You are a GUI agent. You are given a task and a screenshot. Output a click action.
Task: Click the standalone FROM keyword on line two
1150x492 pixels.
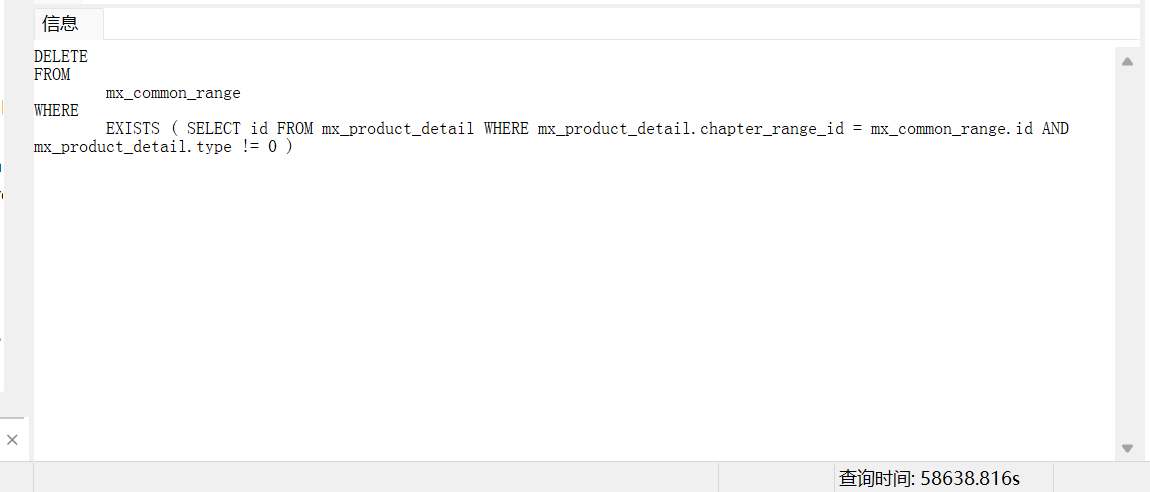[x=52, y=75]
